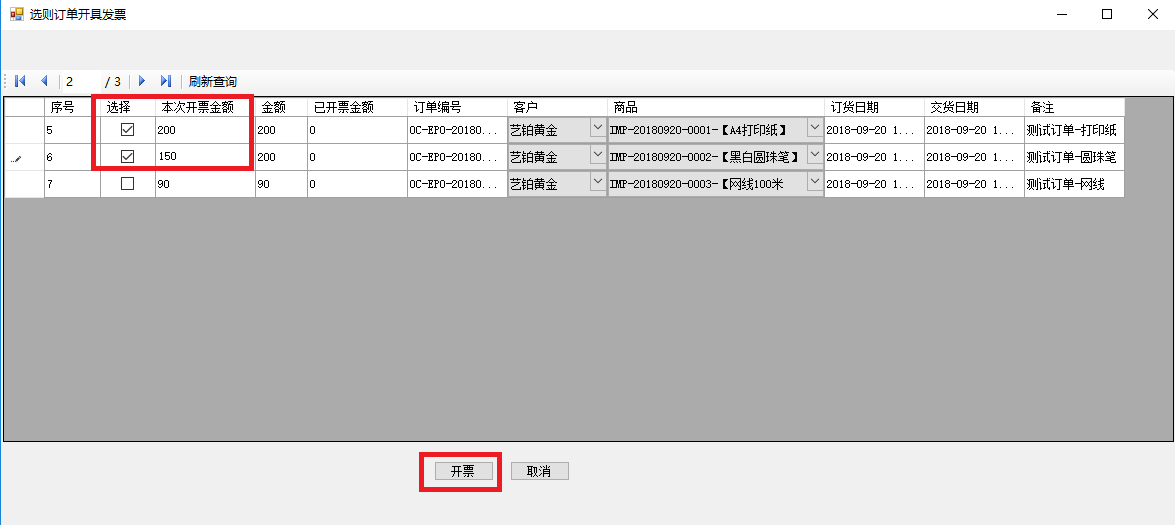This screenshot has height=525, width=1175.
Task: Click the 金额 cell in row 7
Action: (281, 184)
